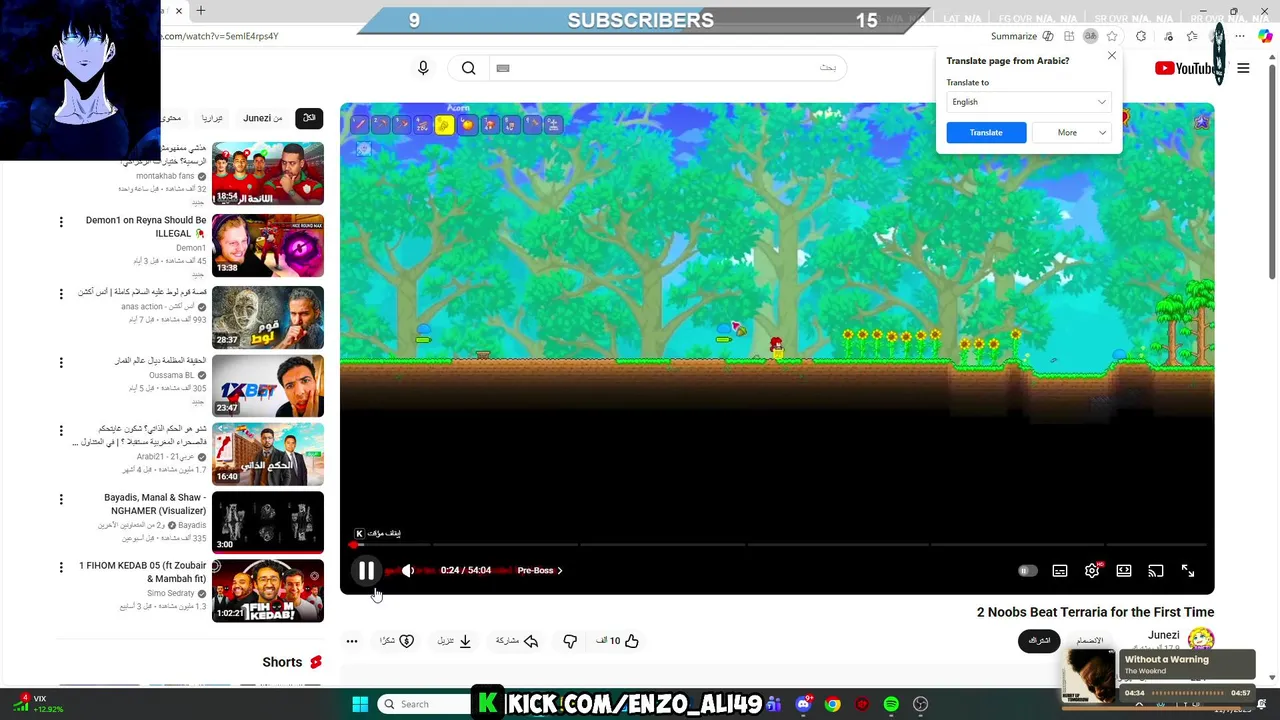Open the virtual keyboard icon in search

click(503, 68)
